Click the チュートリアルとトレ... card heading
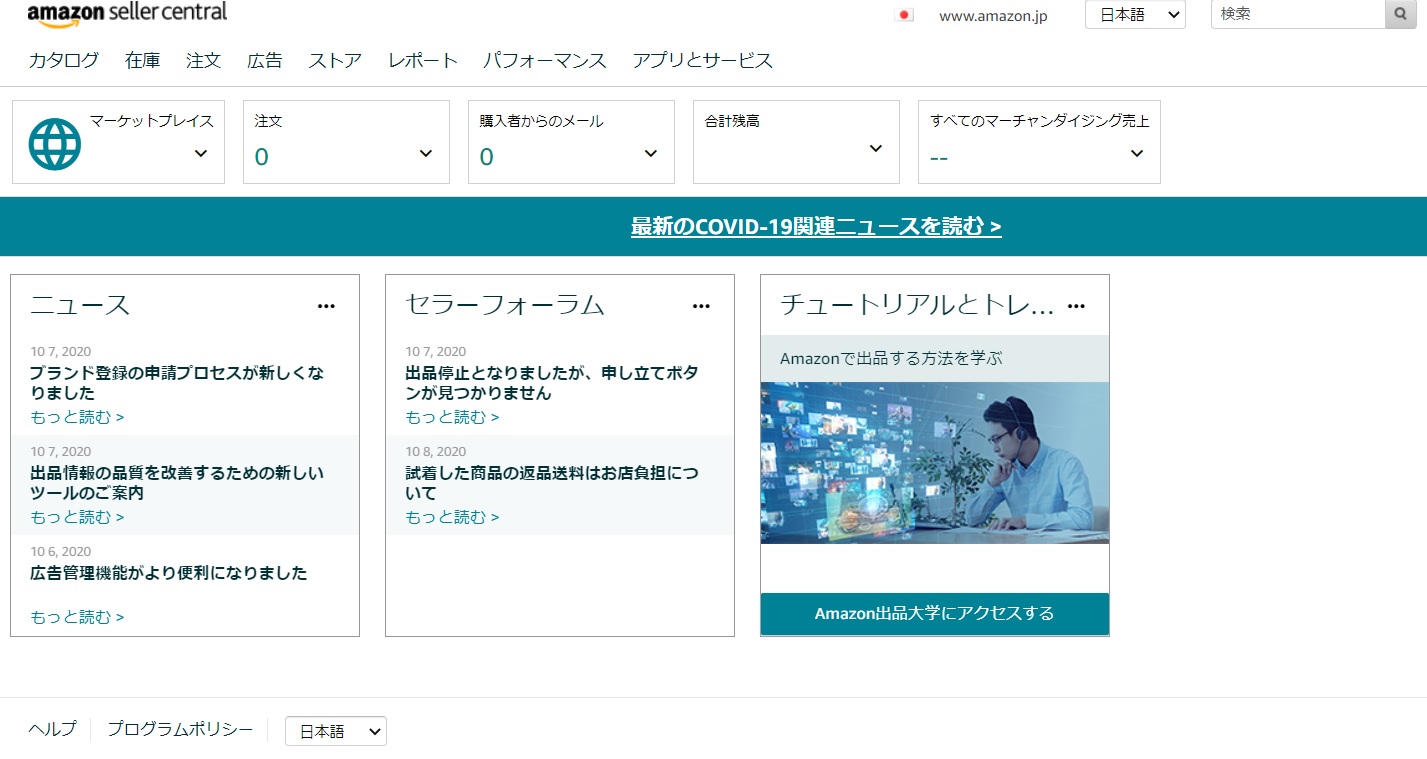1427x759 pixels. [917, 305]
